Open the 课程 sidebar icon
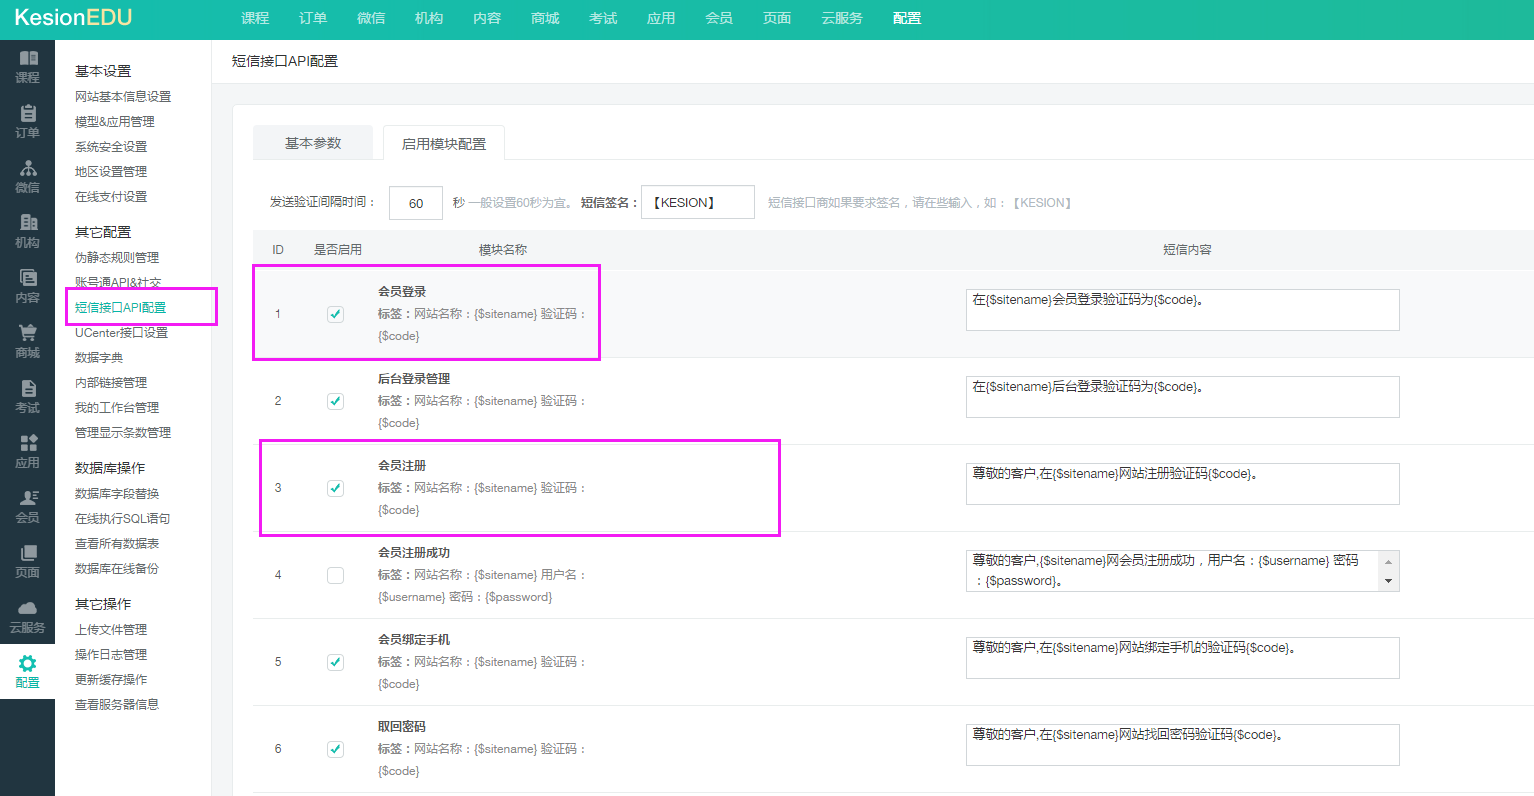This screenshot has height=796, width=1534. pyautogui.click(x=28, y=59)
